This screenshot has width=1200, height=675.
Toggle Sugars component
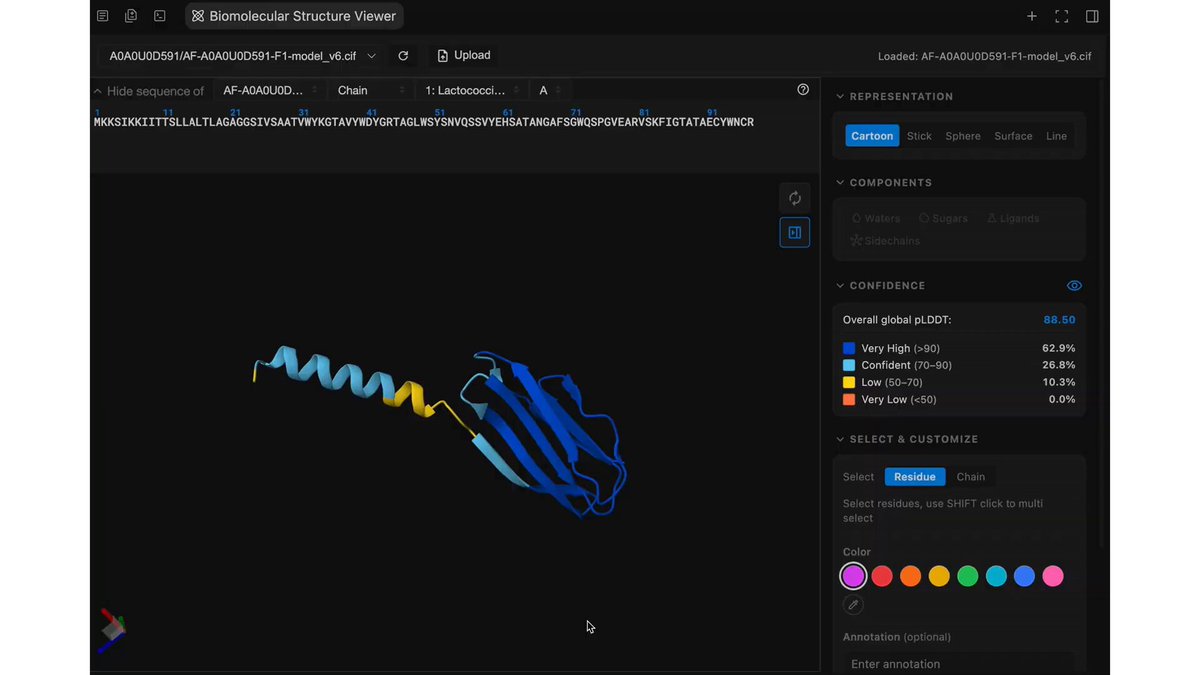[943, 218]
